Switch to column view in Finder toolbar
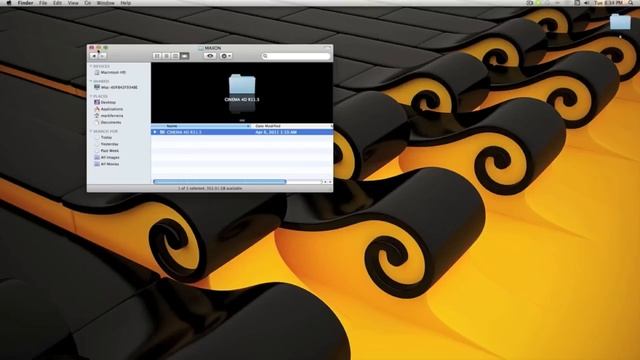Screen dimensions: 640x360 click(x=175, y=56)
